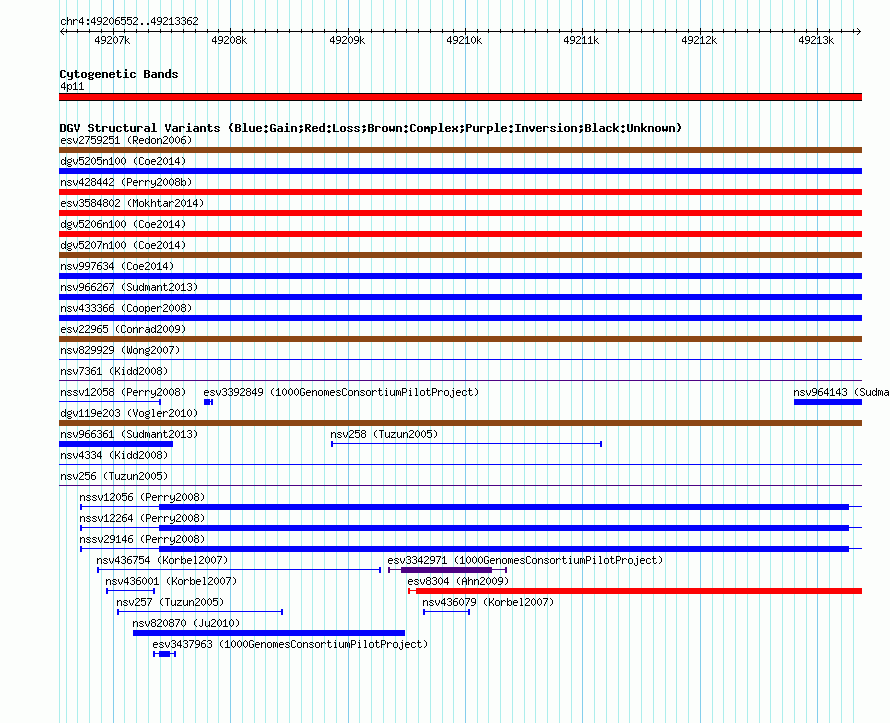Select the nsv436001 short span glyph
Screen dimensions: 890x723
131,591
